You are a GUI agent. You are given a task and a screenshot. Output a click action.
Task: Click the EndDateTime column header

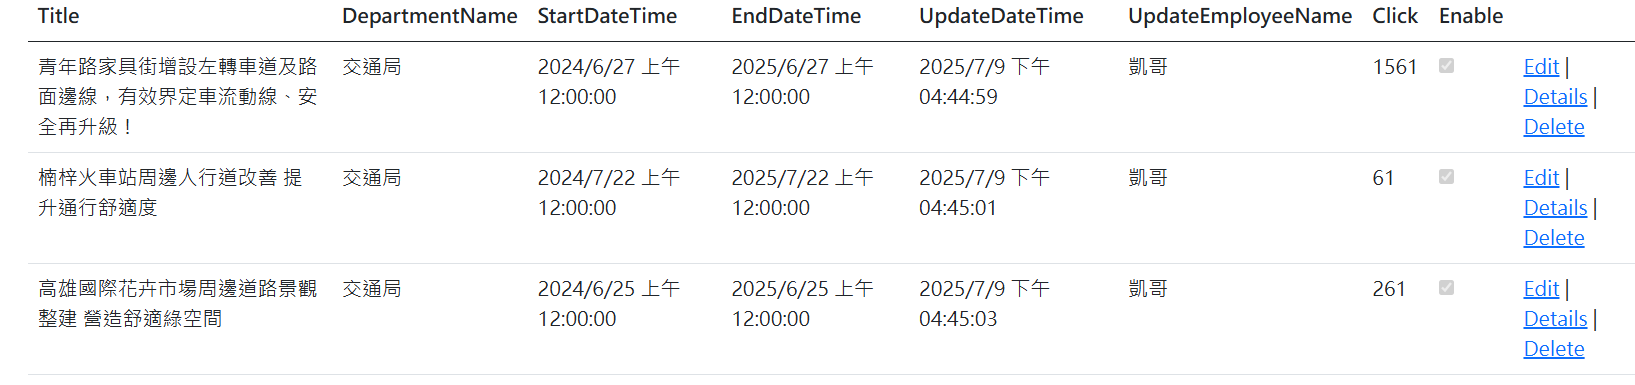coord(796,16)
